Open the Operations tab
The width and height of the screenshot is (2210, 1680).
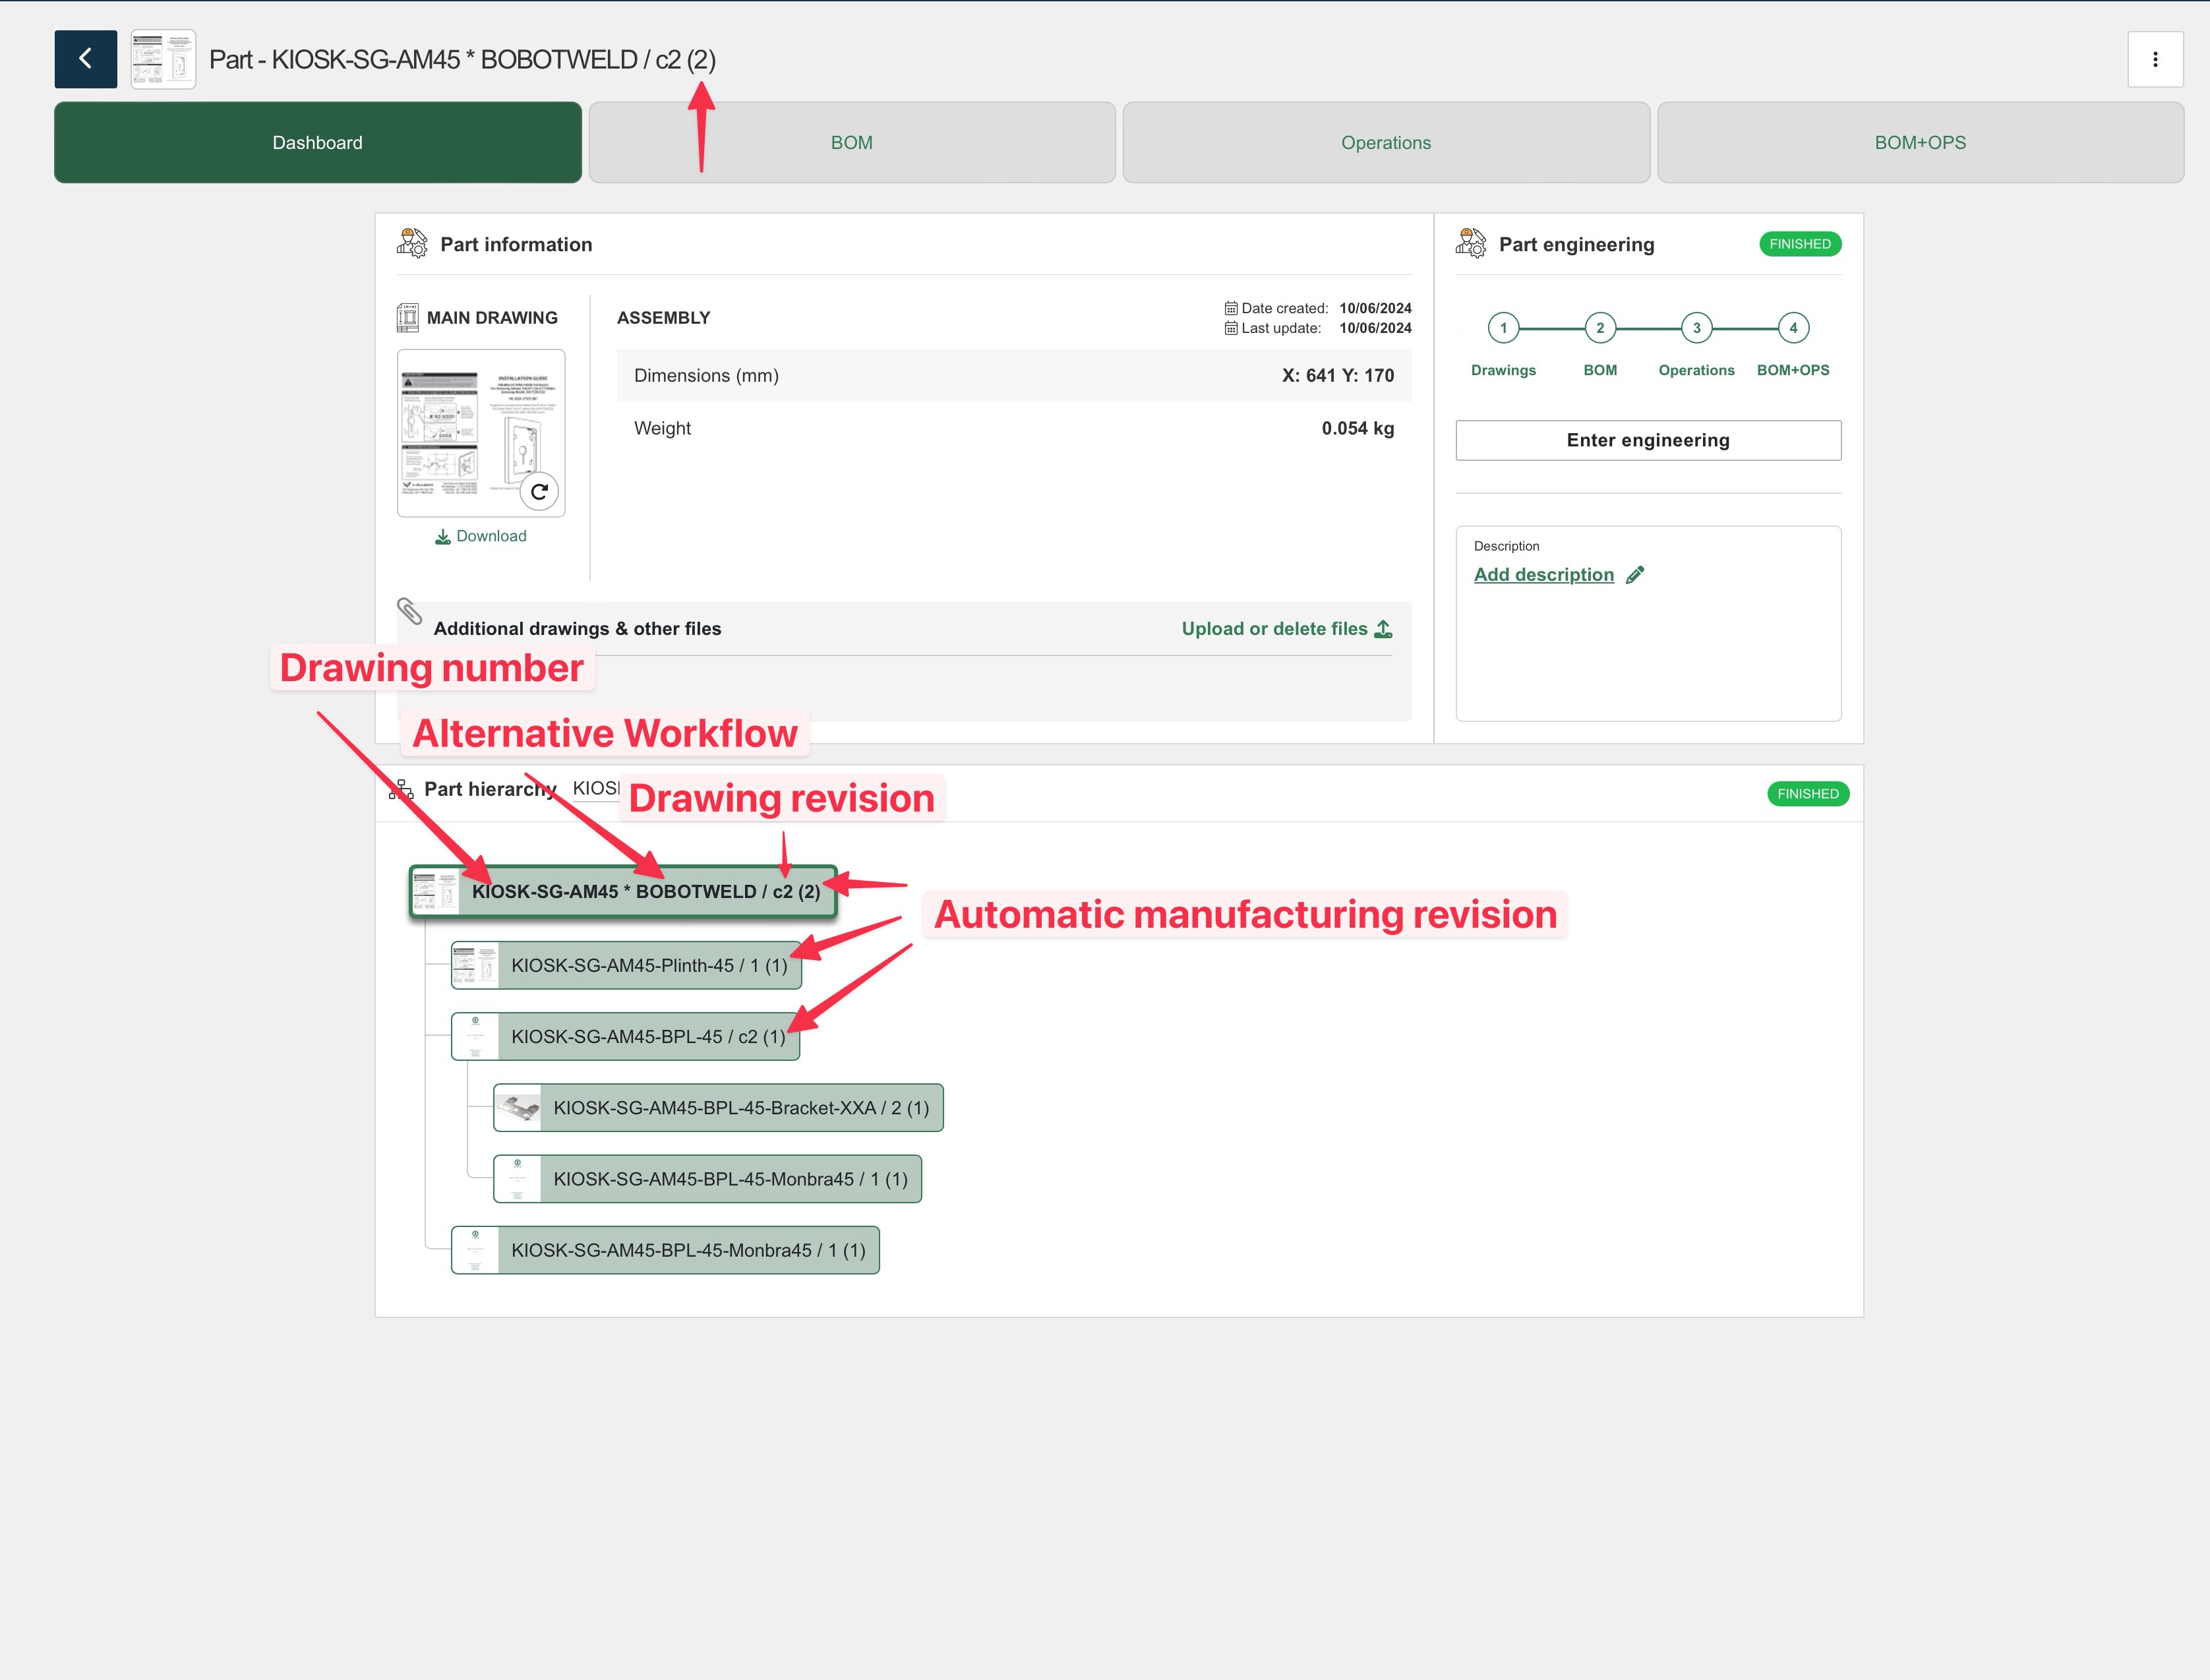[x=1385, y=142]
